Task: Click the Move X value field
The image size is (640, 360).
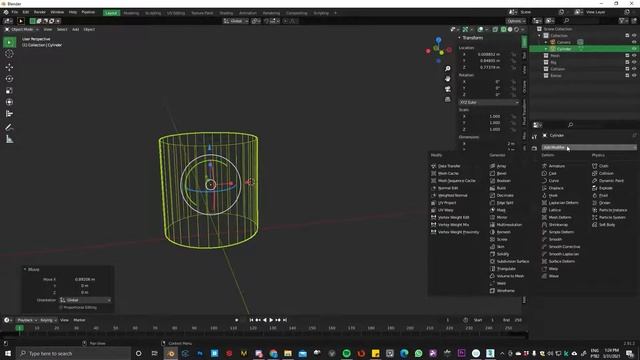Action: tap(85, 280)
